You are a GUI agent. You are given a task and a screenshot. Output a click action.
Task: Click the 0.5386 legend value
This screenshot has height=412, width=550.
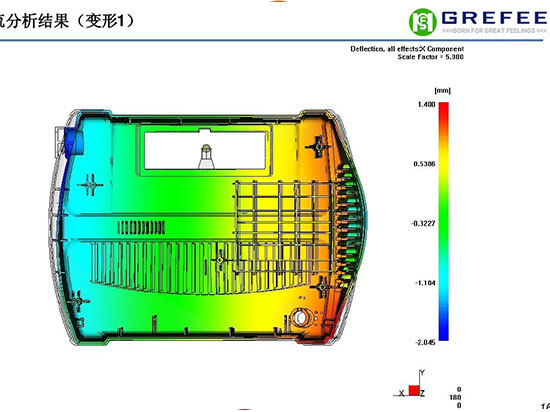(424, 164)
